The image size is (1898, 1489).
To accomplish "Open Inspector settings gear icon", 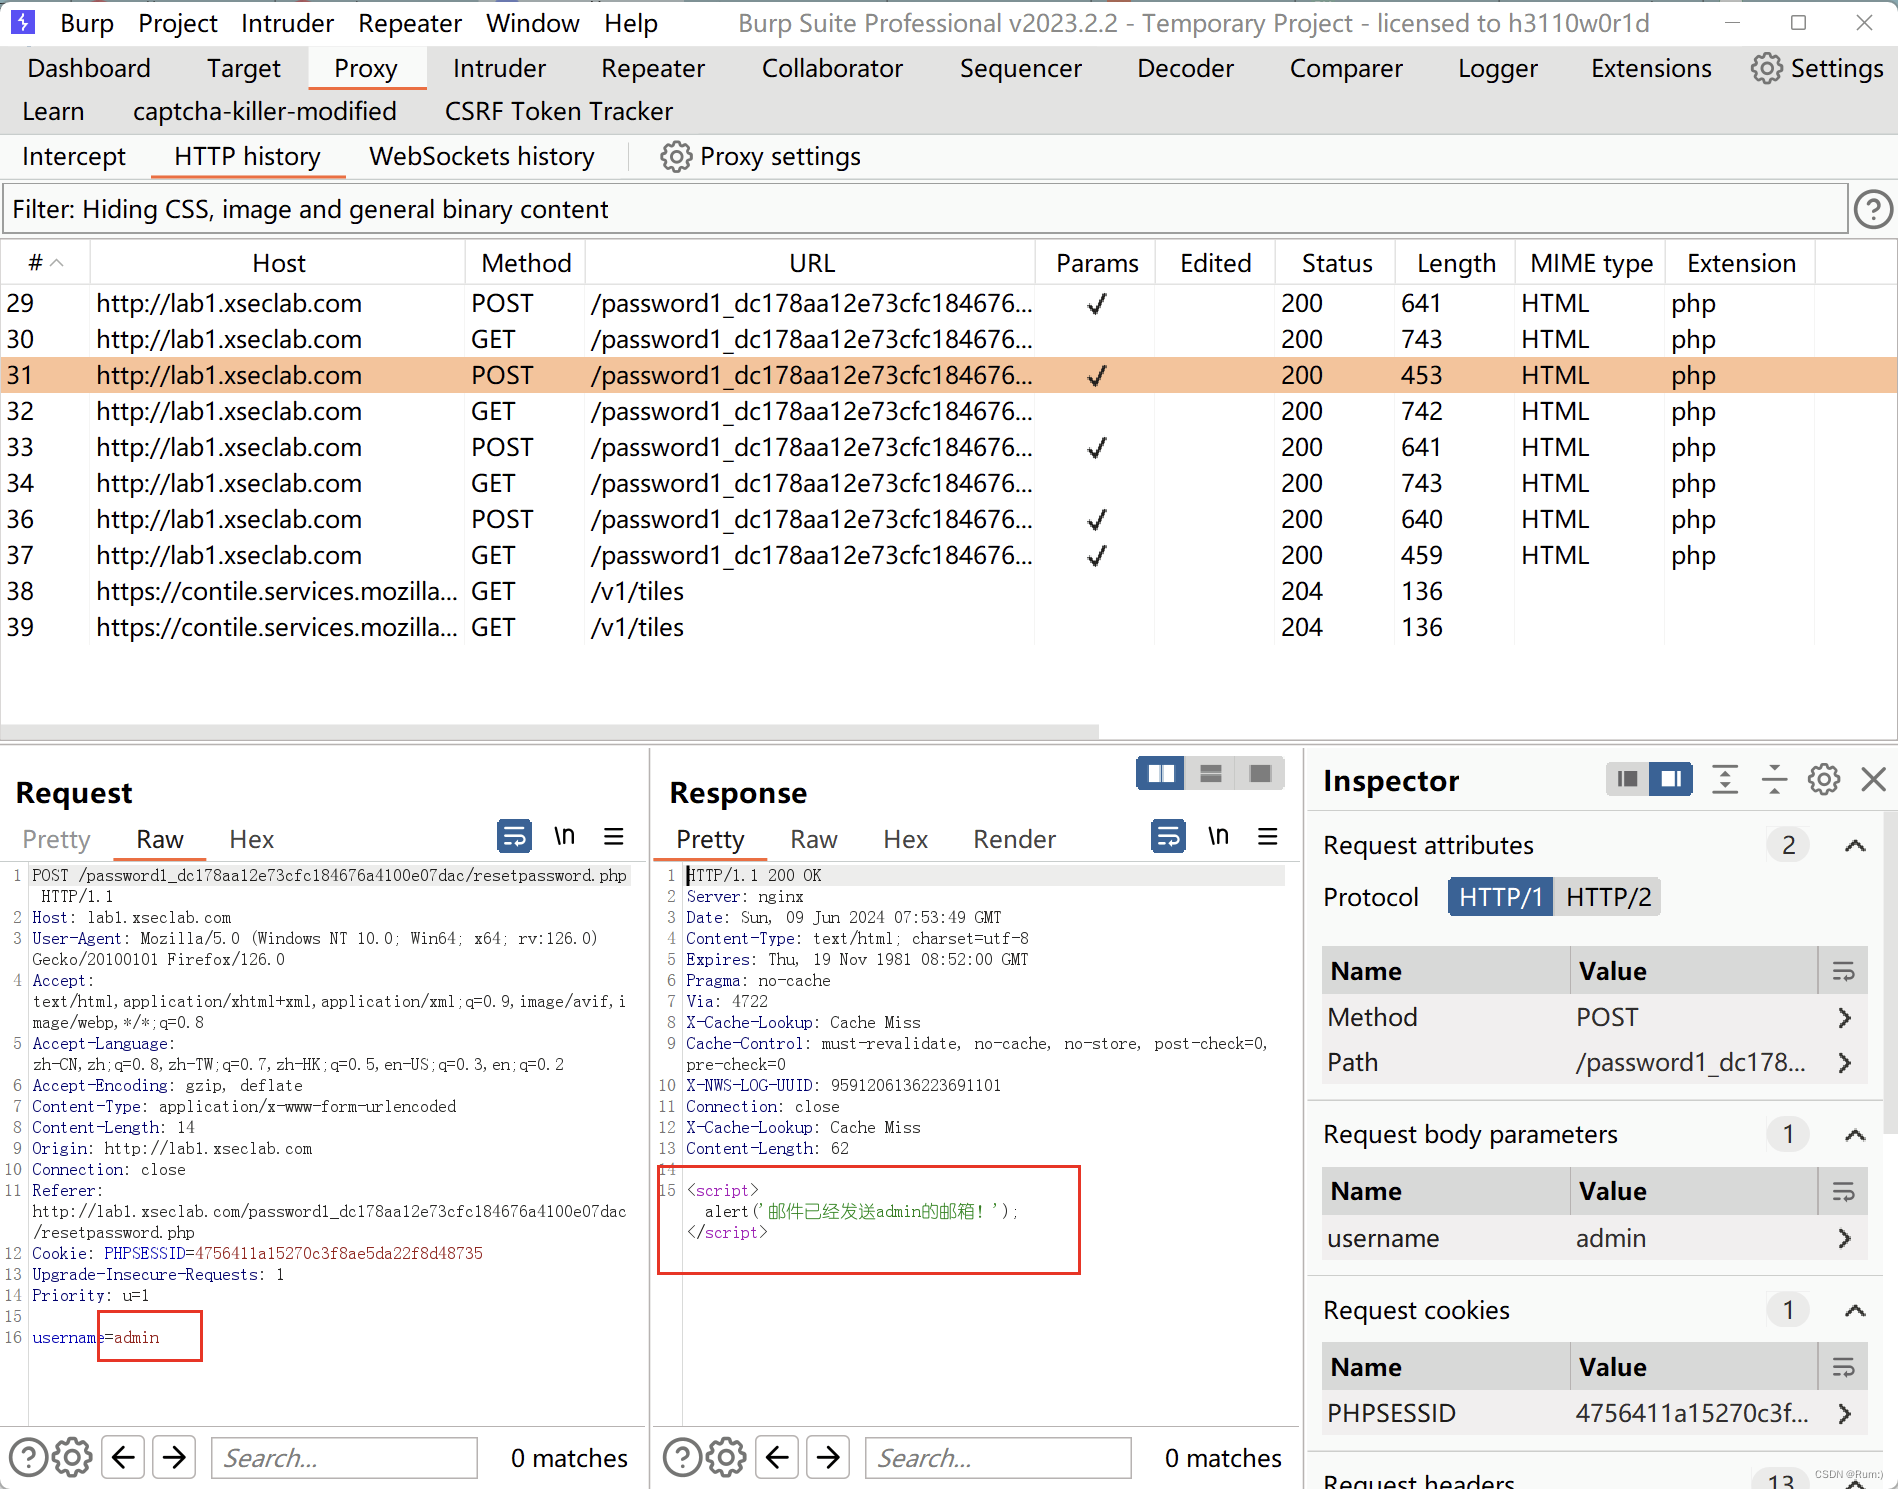I will point(1824,779).
